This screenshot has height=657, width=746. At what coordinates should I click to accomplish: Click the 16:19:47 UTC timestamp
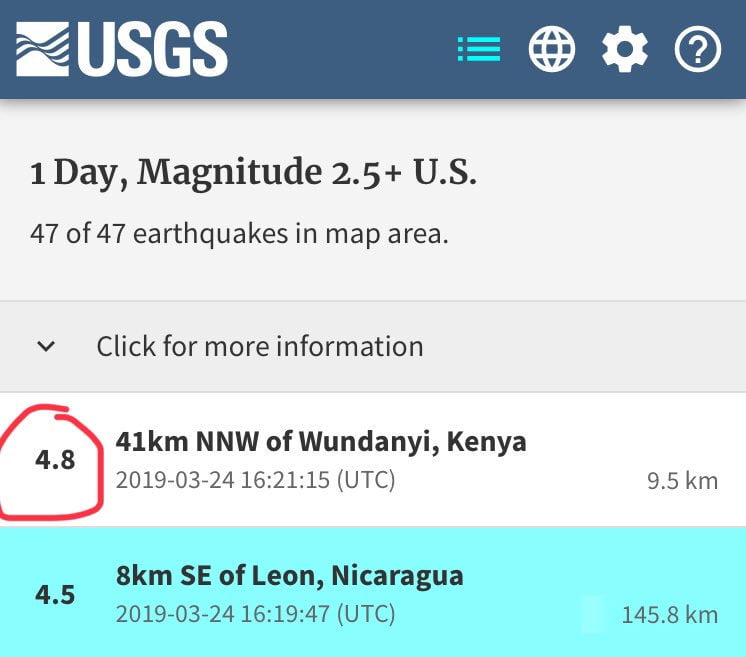point(255,614)
